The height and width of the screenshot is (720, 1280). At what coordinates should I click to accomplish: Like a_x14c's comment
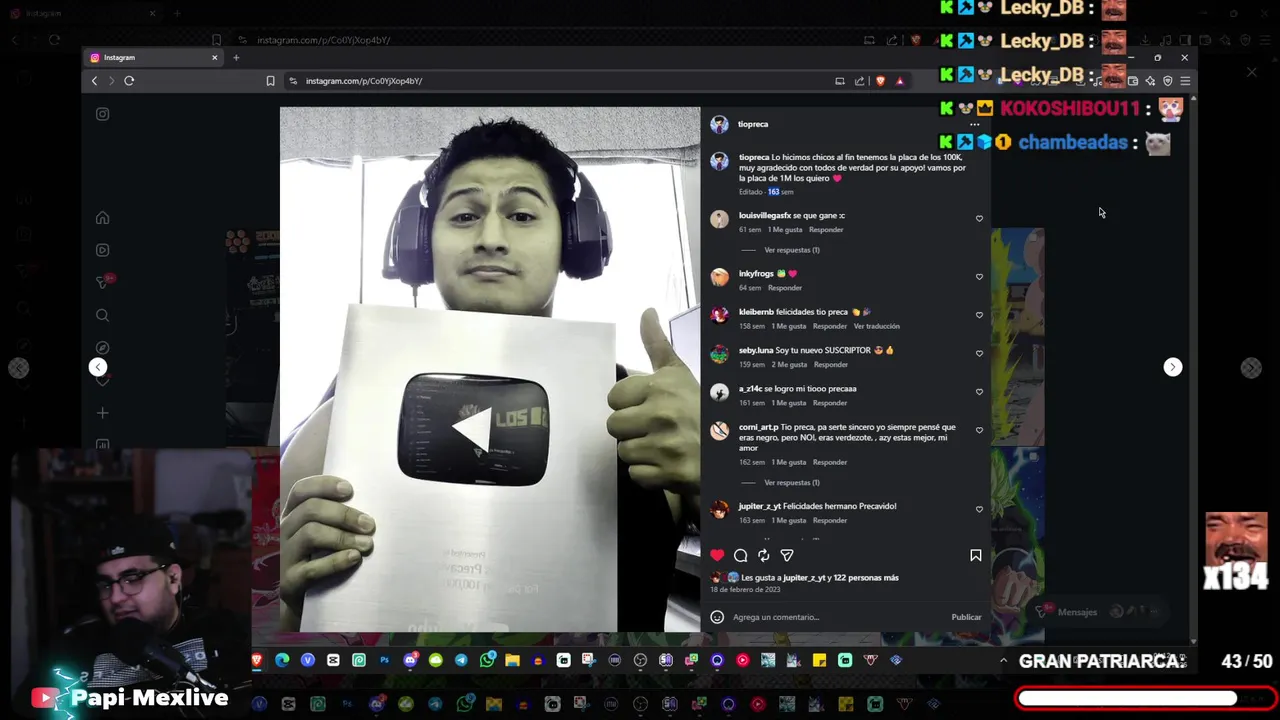979,391
